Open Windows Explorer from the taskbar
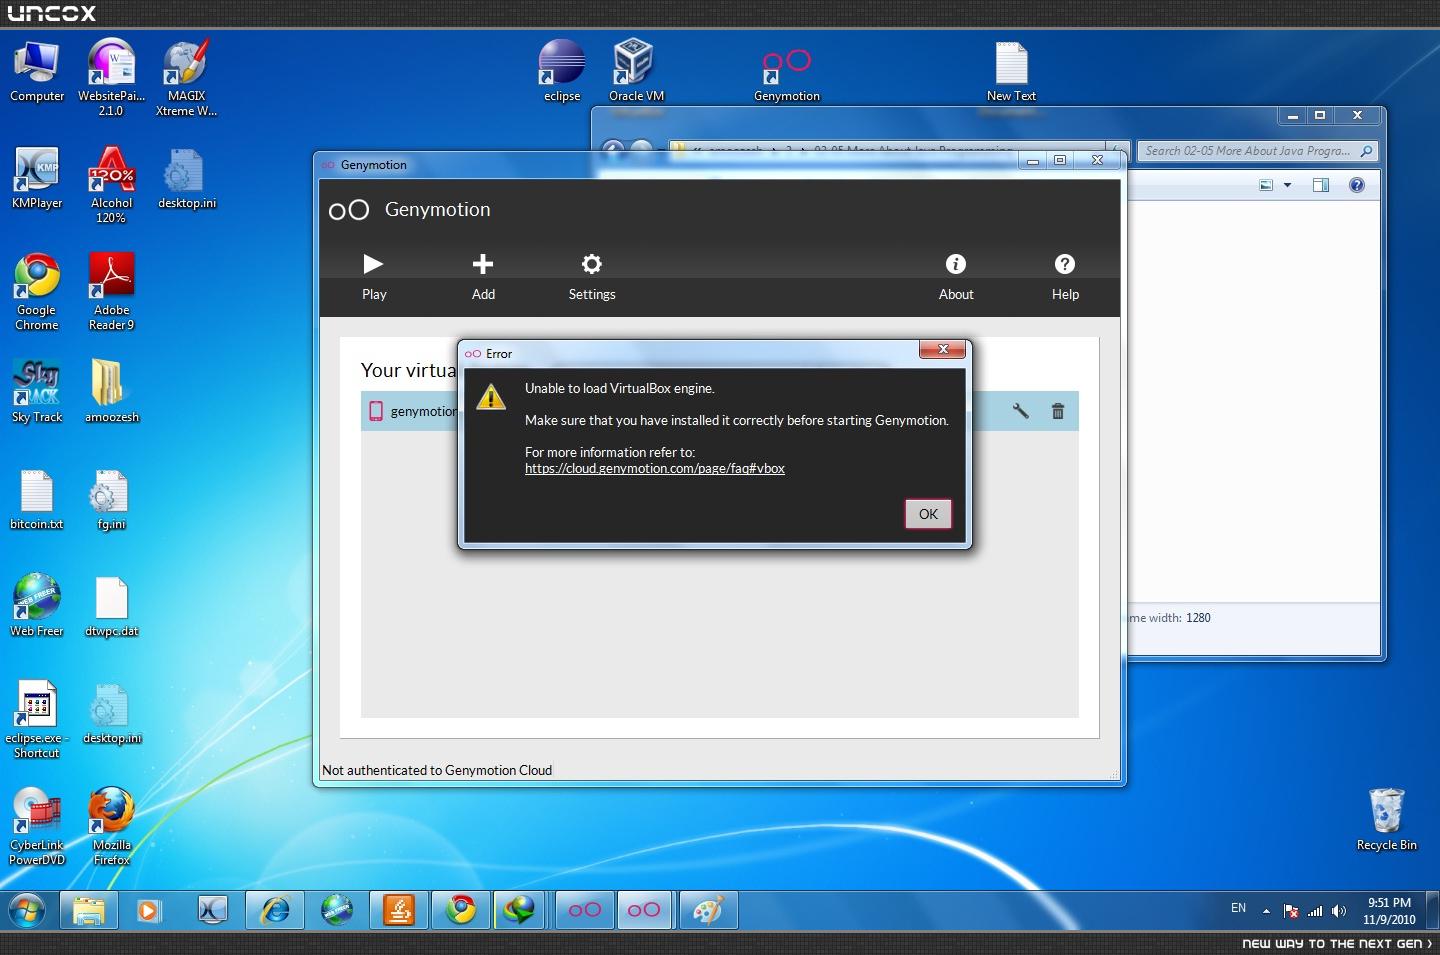The height and width of the screenshot is (955, 1440). (89, 910)
